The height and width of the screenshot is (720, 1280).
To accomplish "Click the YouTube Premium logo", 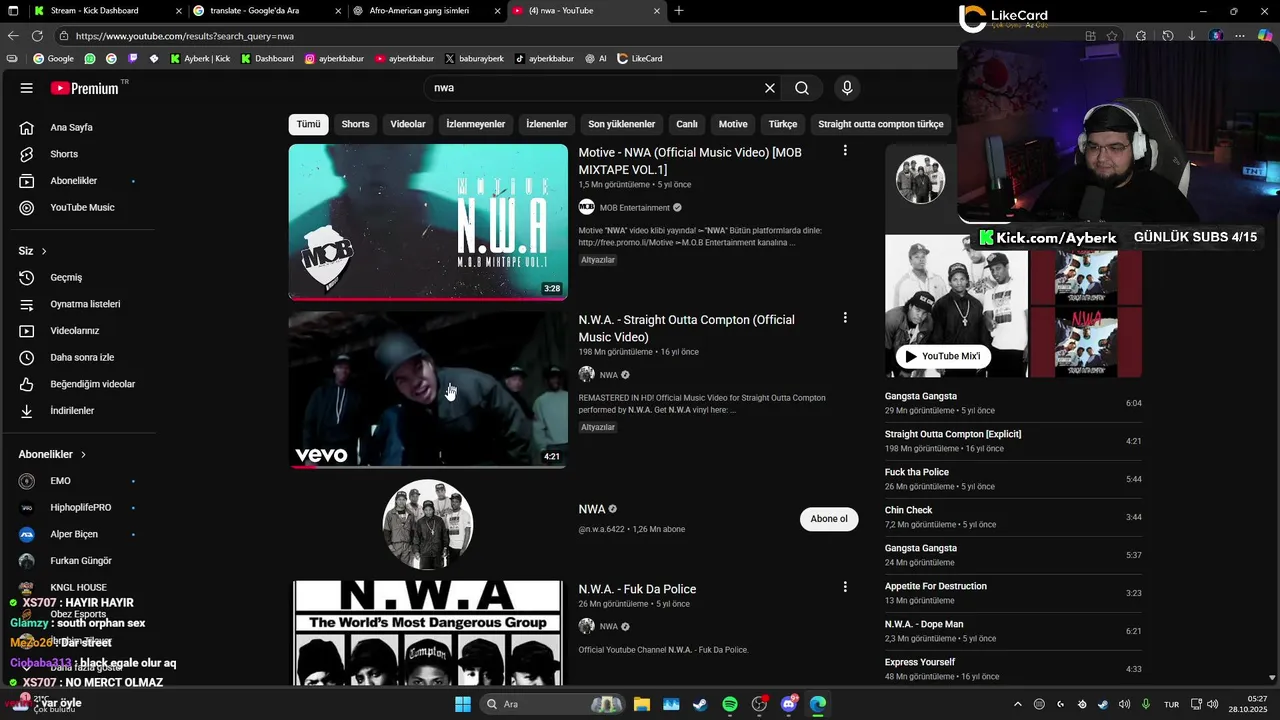I will click(85, 88).
